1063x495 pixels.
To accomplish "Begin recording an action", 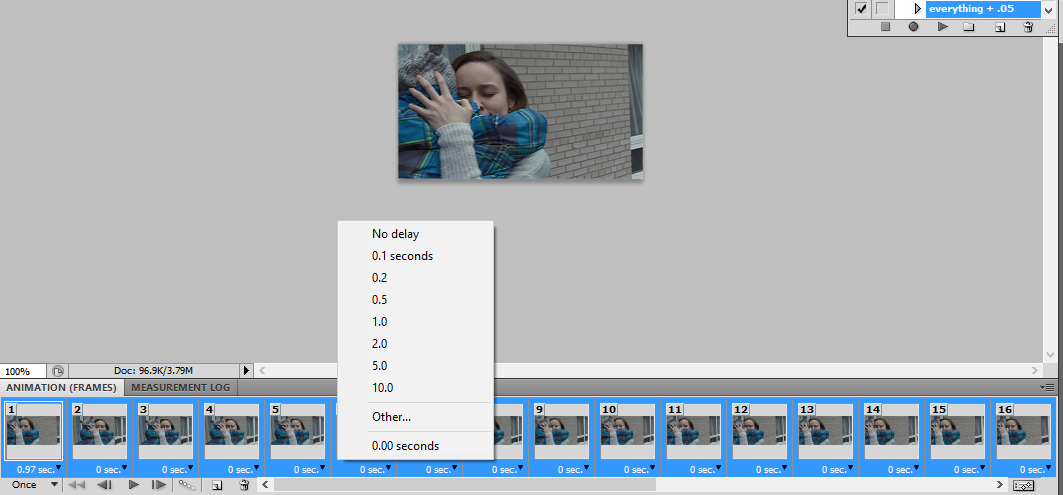I will (913, 27).
